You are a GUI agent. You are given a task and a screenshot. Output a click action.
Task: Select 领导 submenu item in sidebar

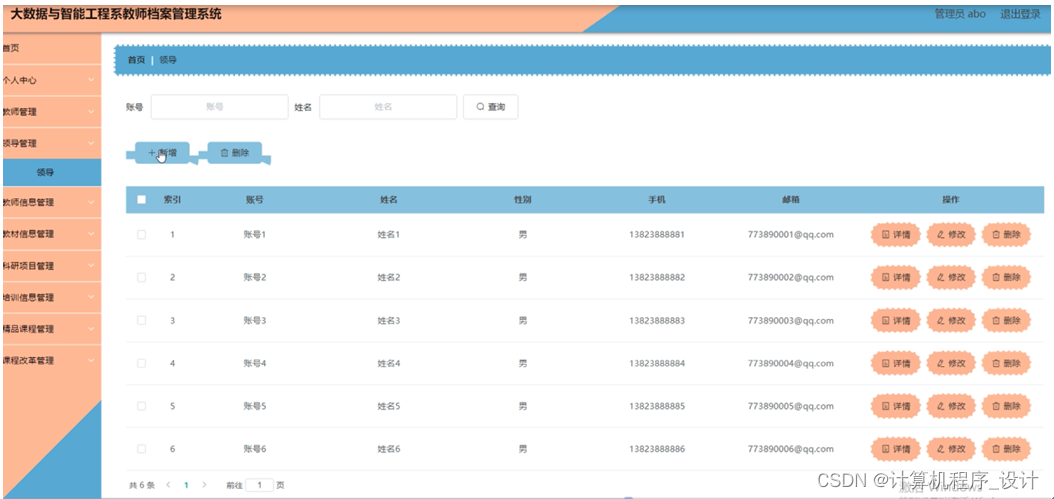pos(52,172)
